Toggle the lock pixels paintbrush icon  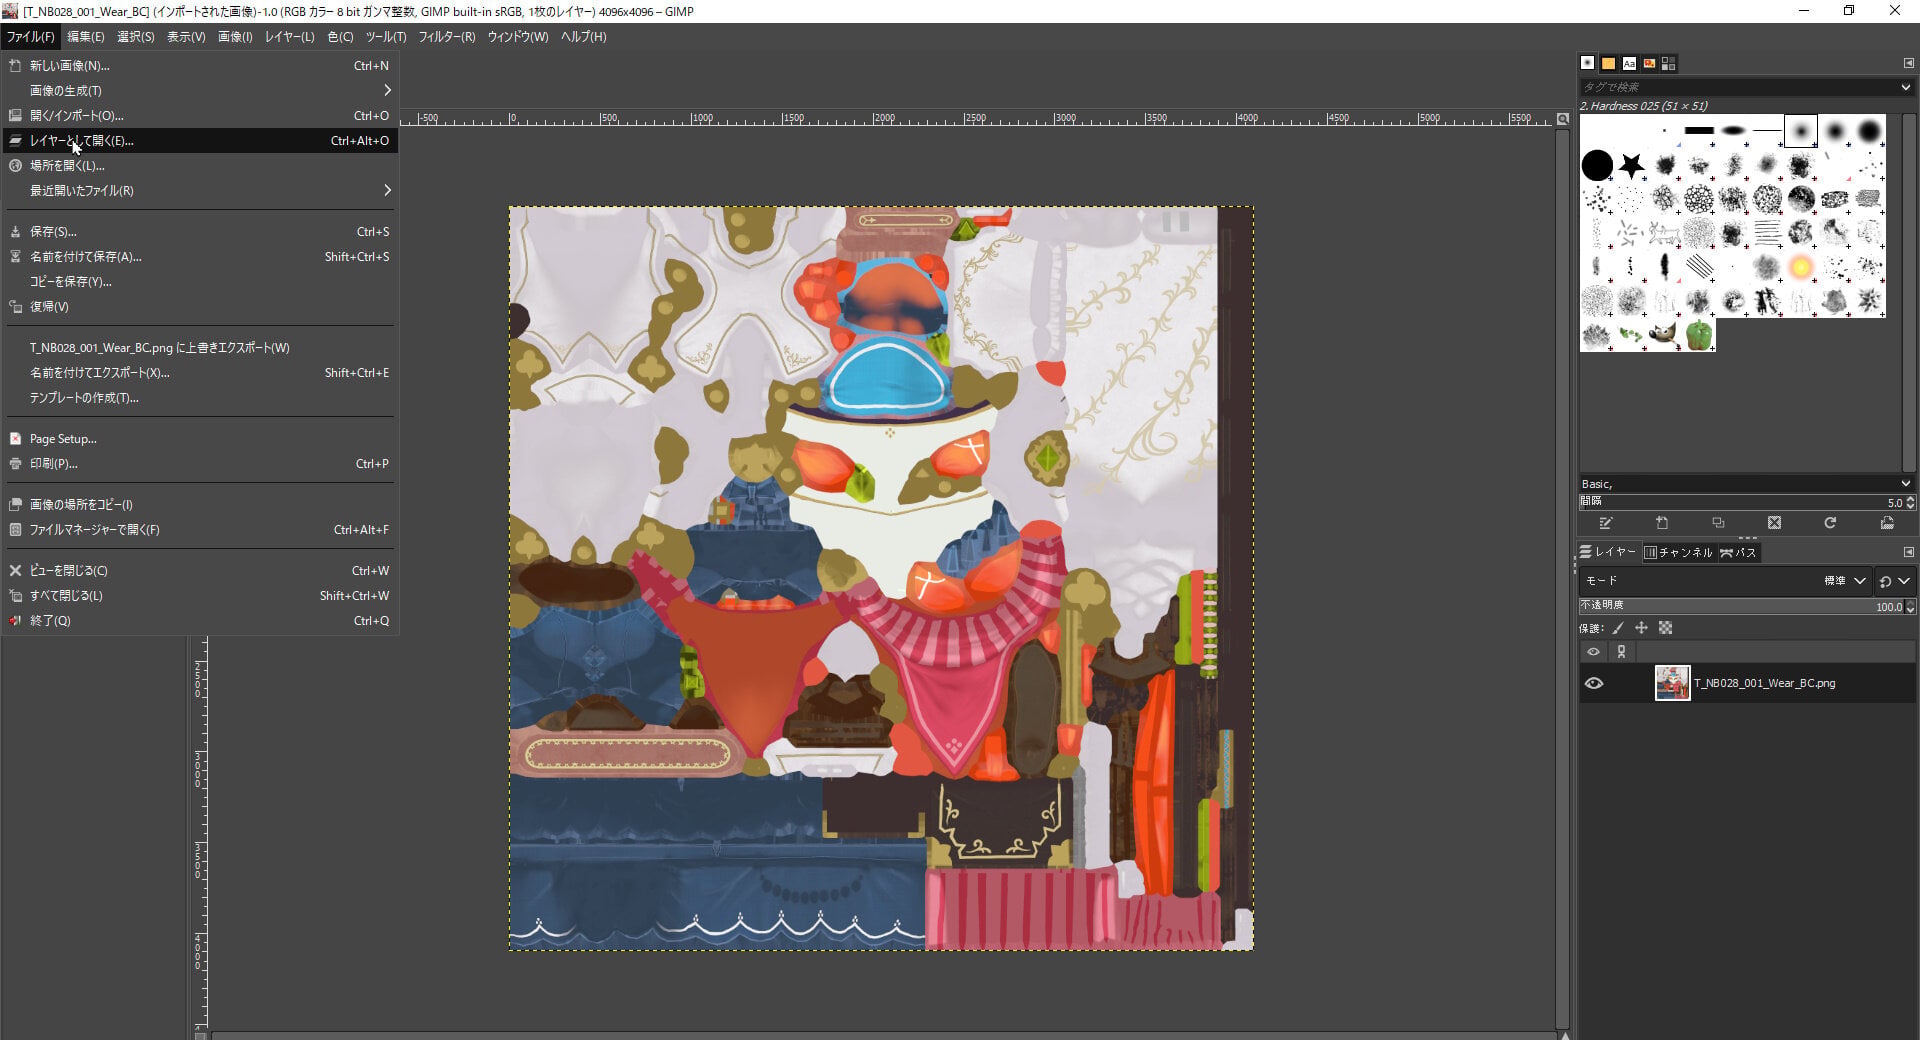pos(1618,628)
